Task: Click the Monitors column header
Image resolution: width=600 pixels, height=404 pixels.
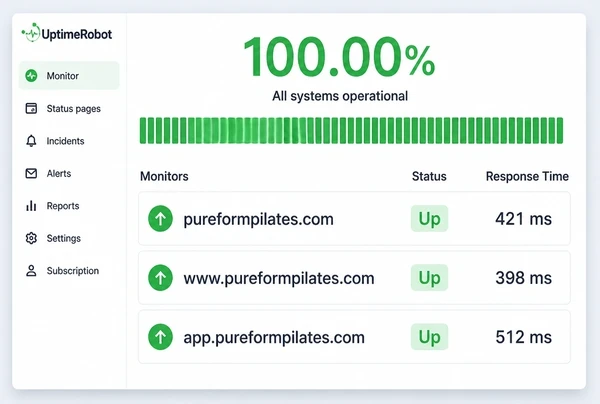Action: [164, 176]
